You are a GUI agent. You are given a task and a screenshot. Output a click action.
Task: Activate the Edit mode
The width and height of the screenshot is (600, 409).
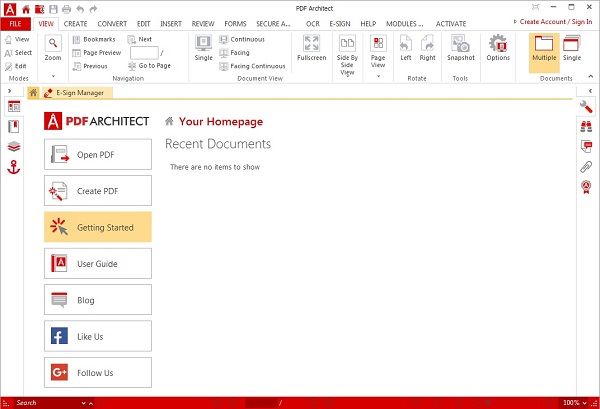16,66
